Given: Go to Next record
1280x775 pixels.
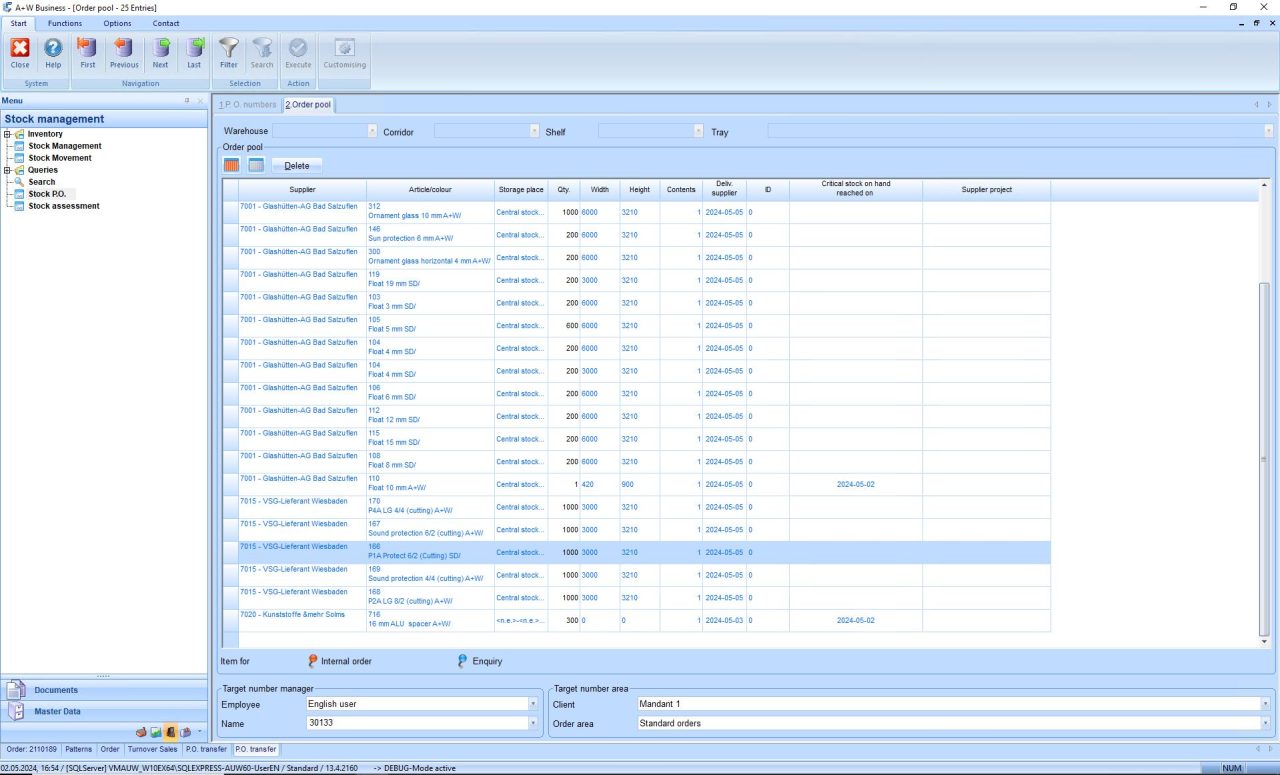Looking at the screenshot, I should (160, 53).
